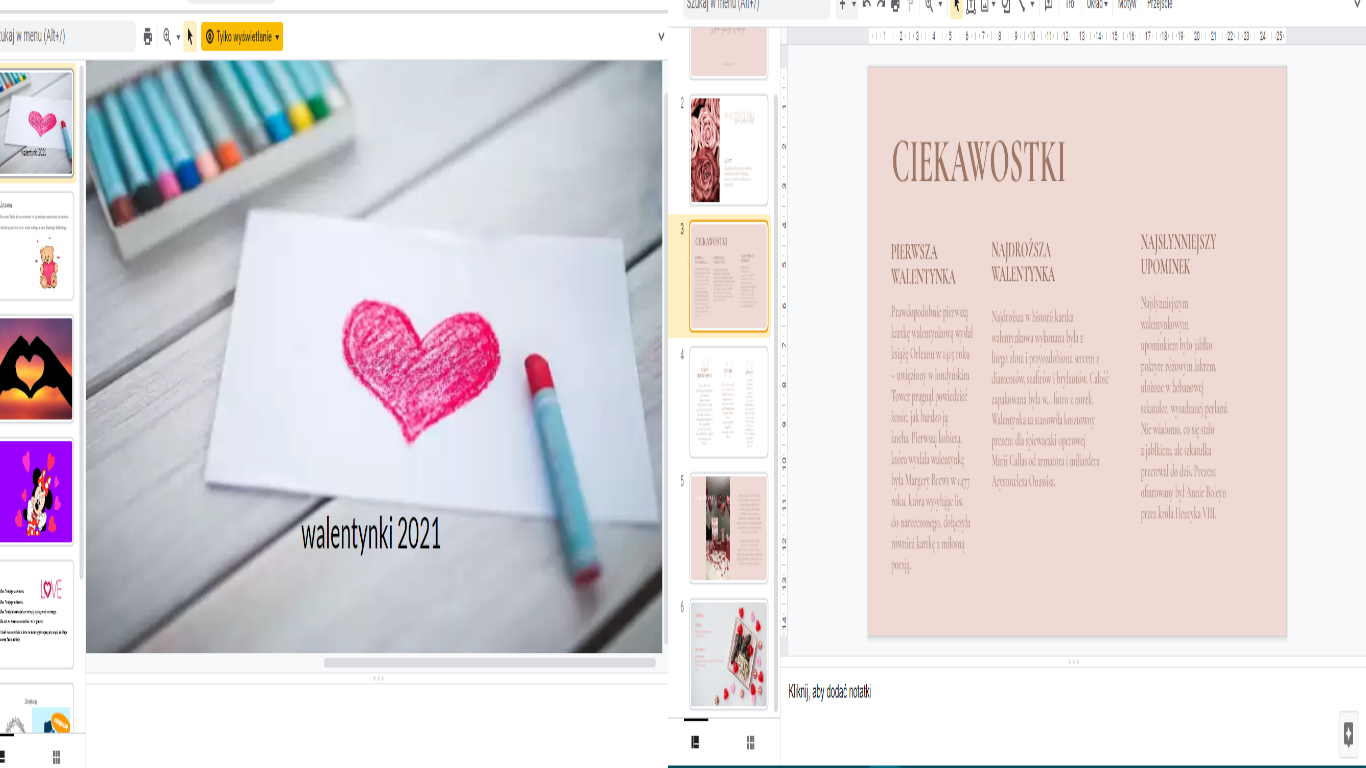The height and width of the screenshot is (768, 1366).
Task: Click the 'PIERWSZA WALENTYNKA' heading
Action: (923, 264)
